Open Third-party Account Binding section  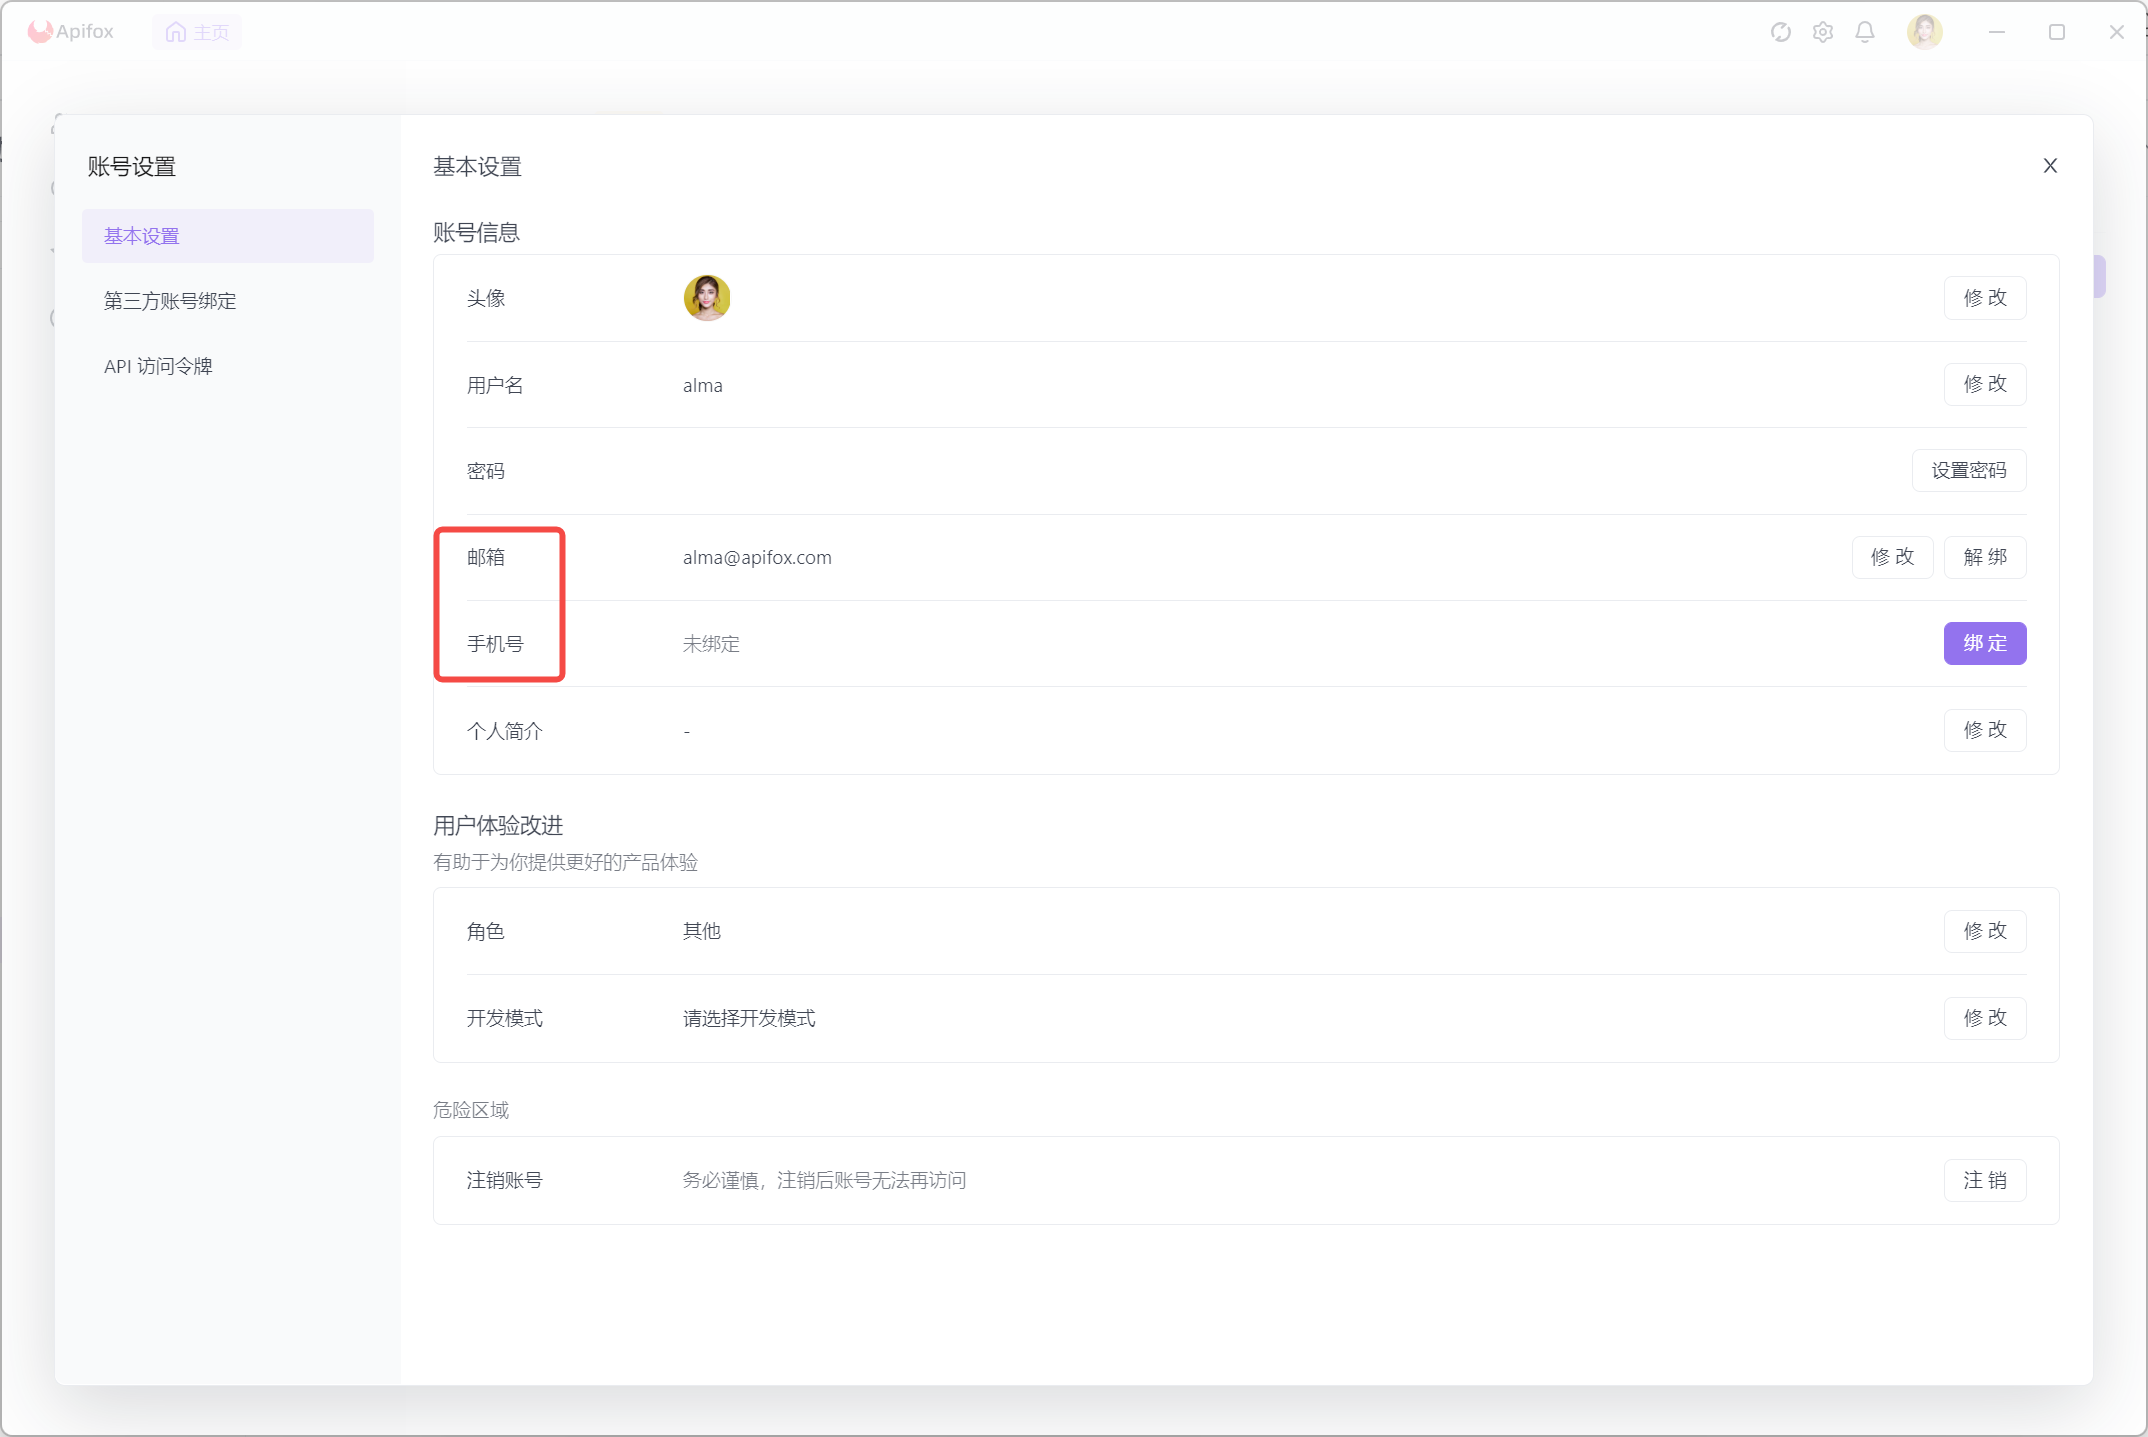point(170,301)
